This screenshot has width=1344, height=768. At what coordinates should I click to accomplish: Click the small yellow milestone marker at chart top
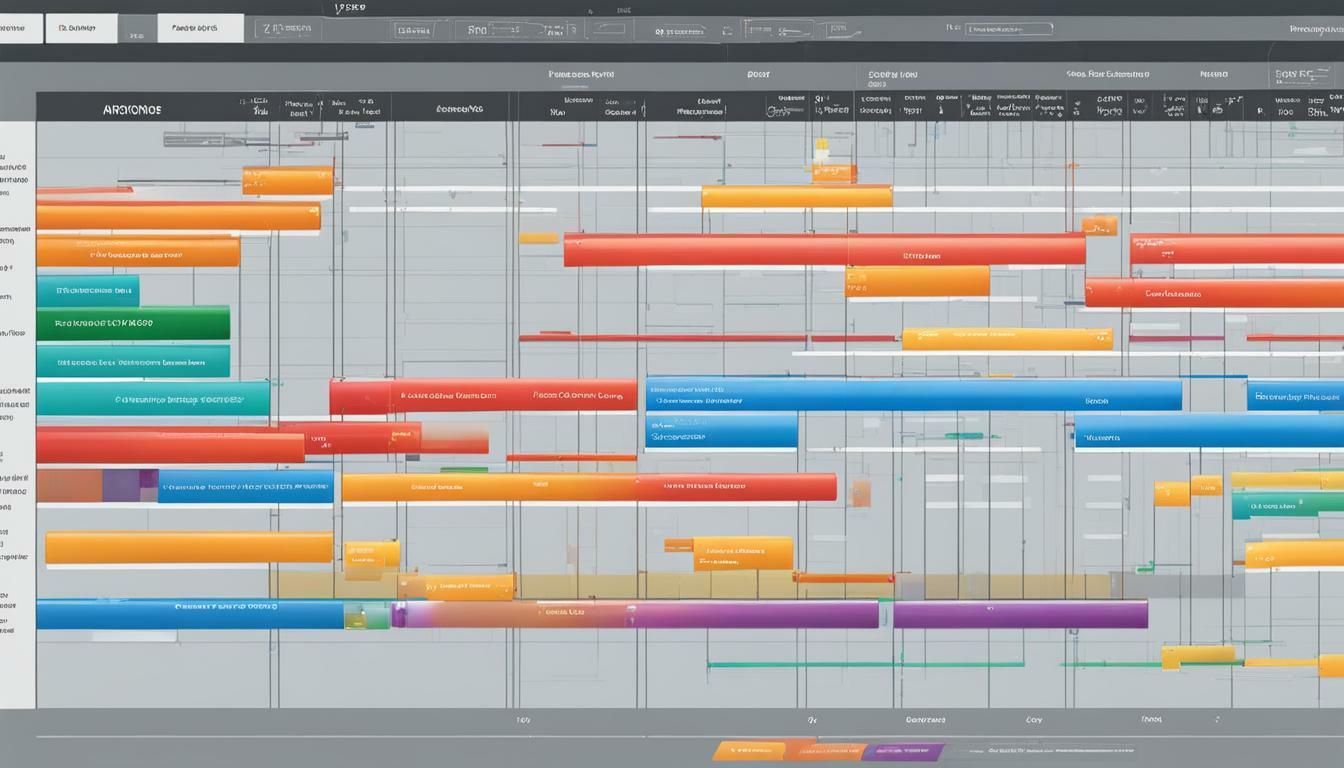click(821, 151)
